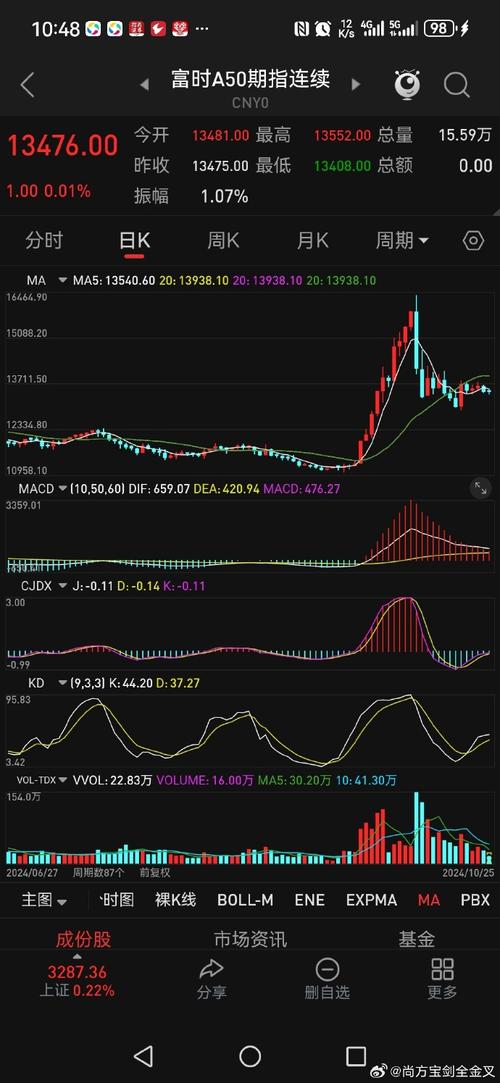This screenshot has width=500, height=1083.
Task: Open the 基金 tab
Action: coord(416,939)
